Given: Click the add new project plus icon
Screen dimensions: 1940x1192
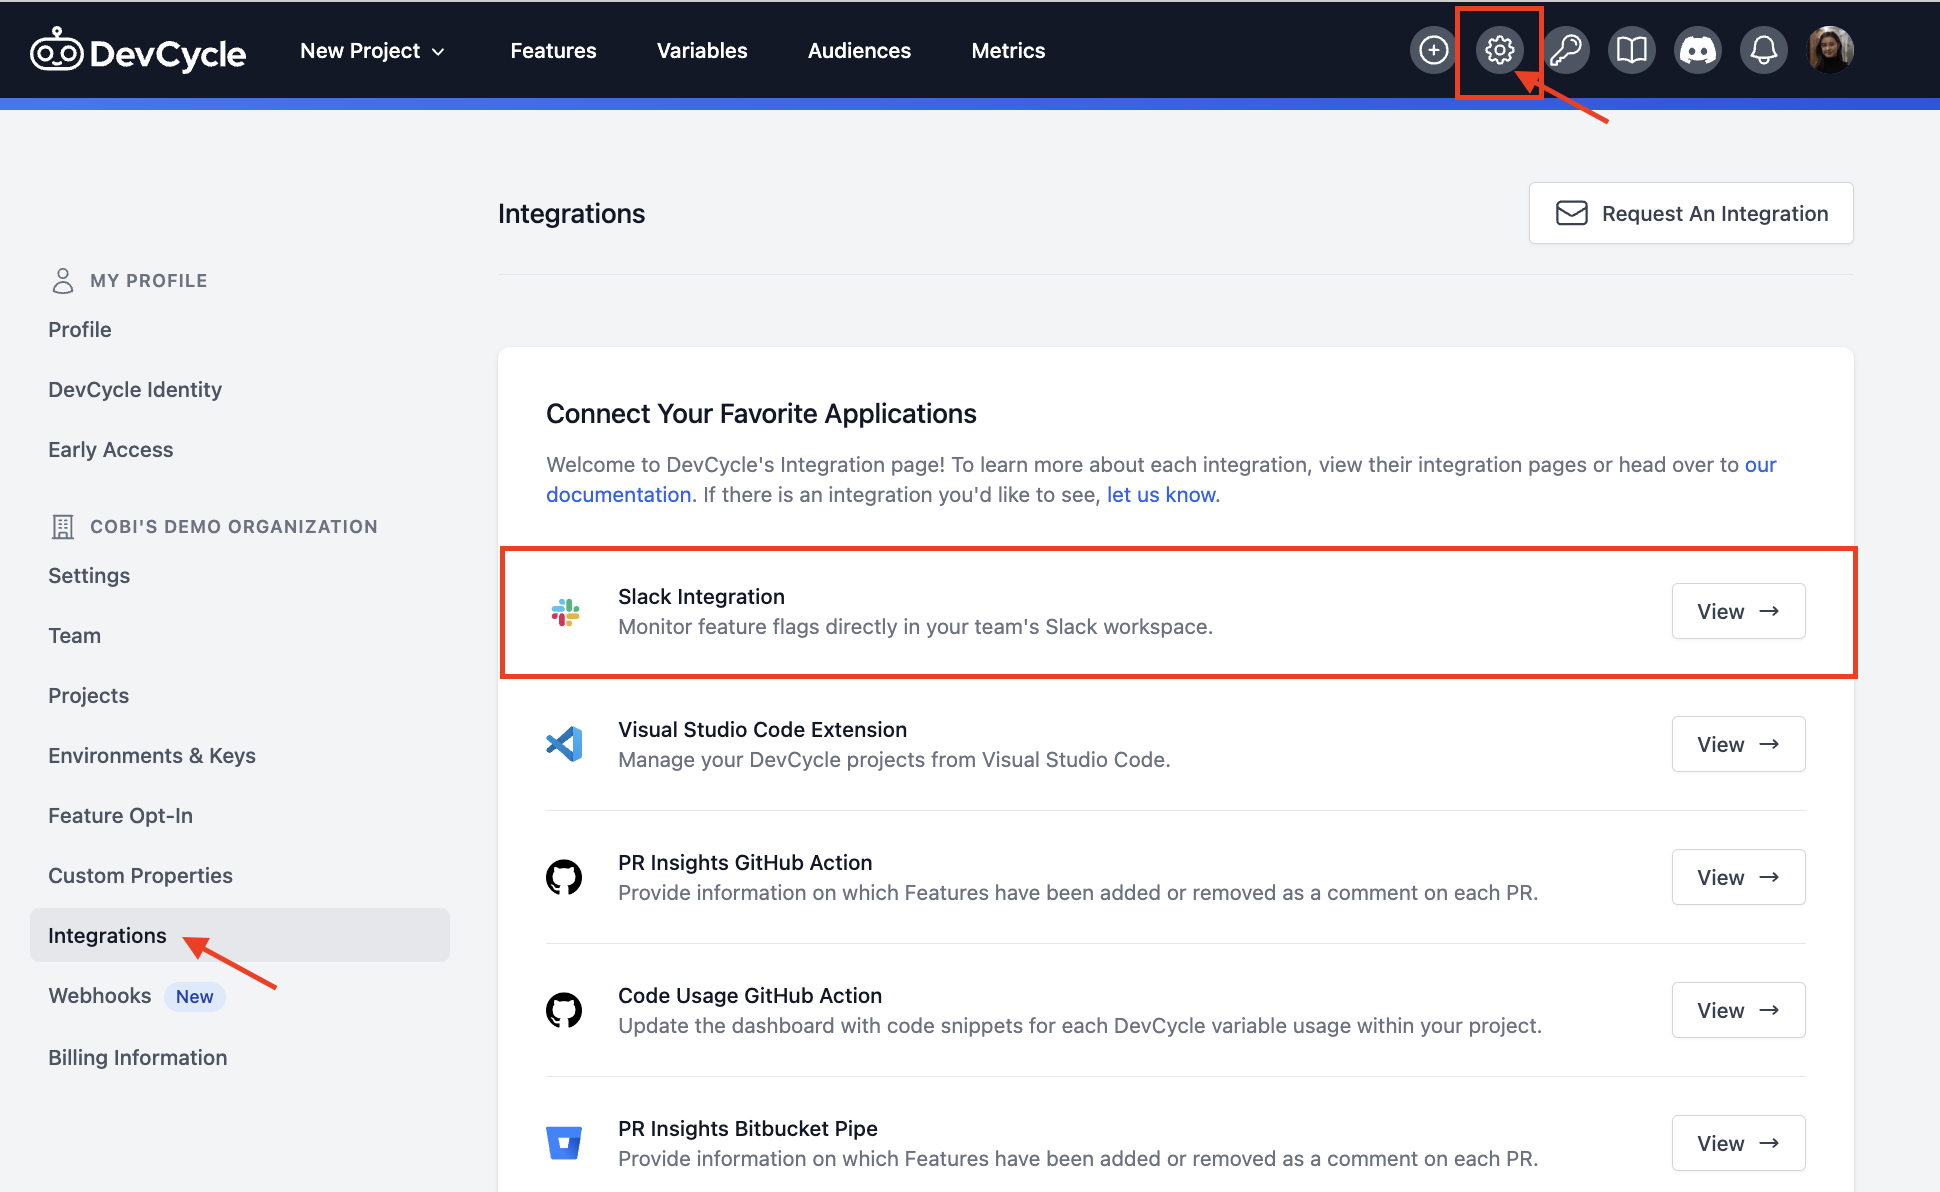Looking at the screenshot, I should coord(1433,50).
